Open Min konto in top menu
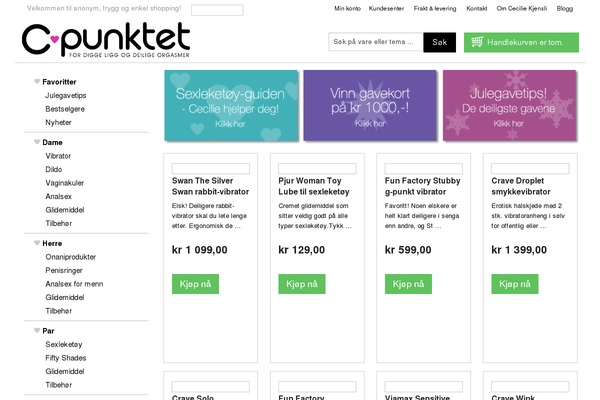 tap(347, 8)
